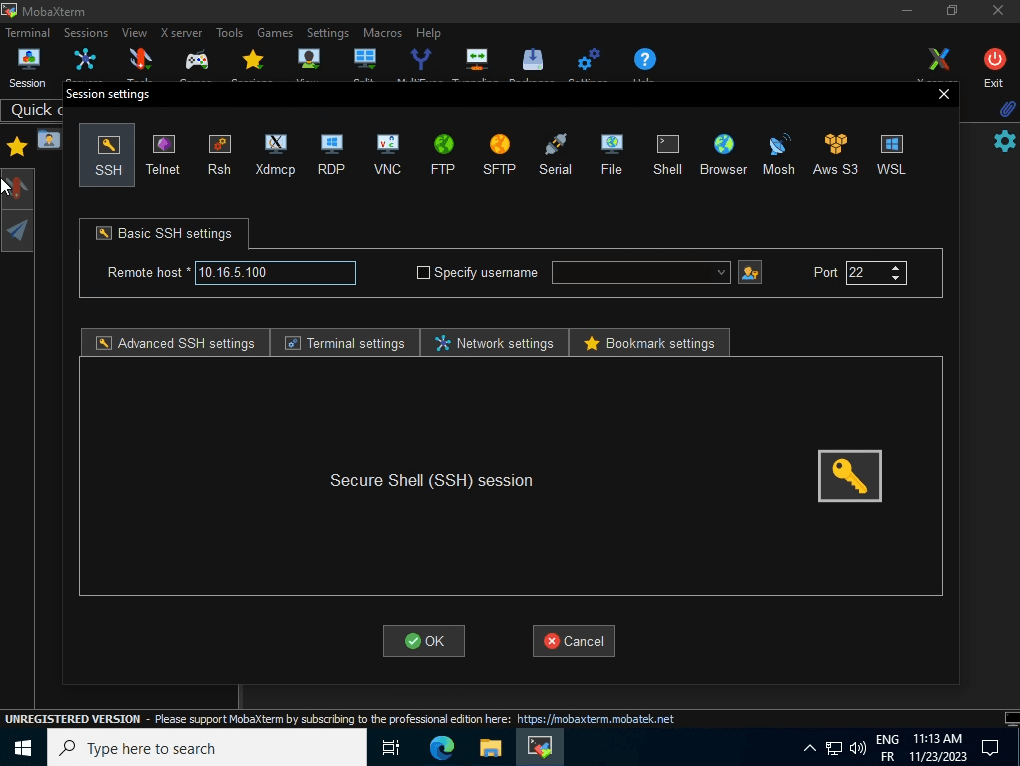The image size is (1020, 766).
Task: Open the Terminal menu
Action: click(x=27, y=33)
